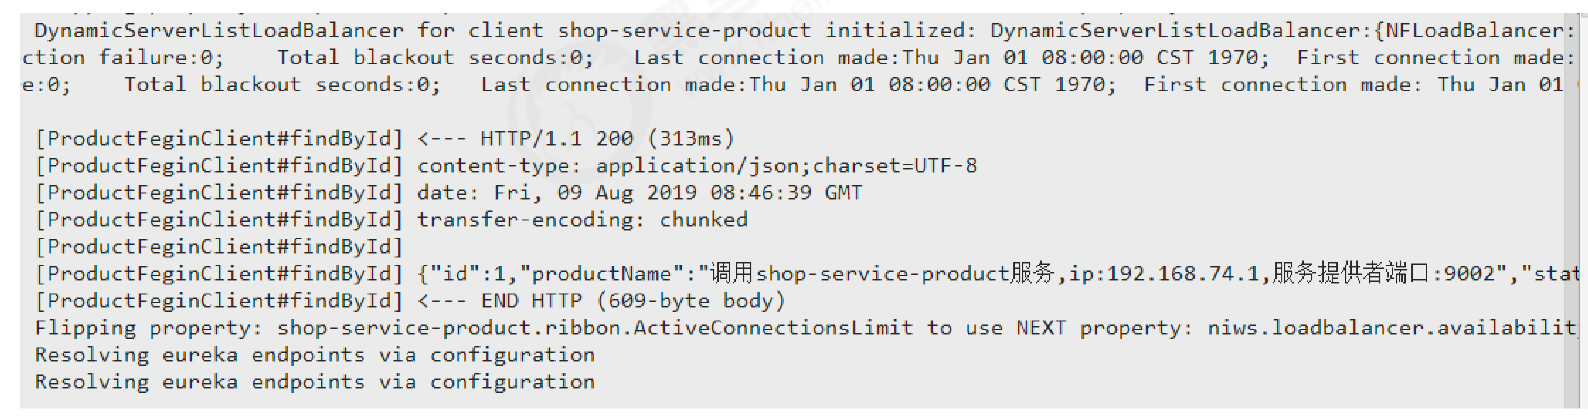This screenshot has height=420, width=1588.
Task: Click the first 'Resolving eureka endpoints' line
Action: (x=315, y=354)
